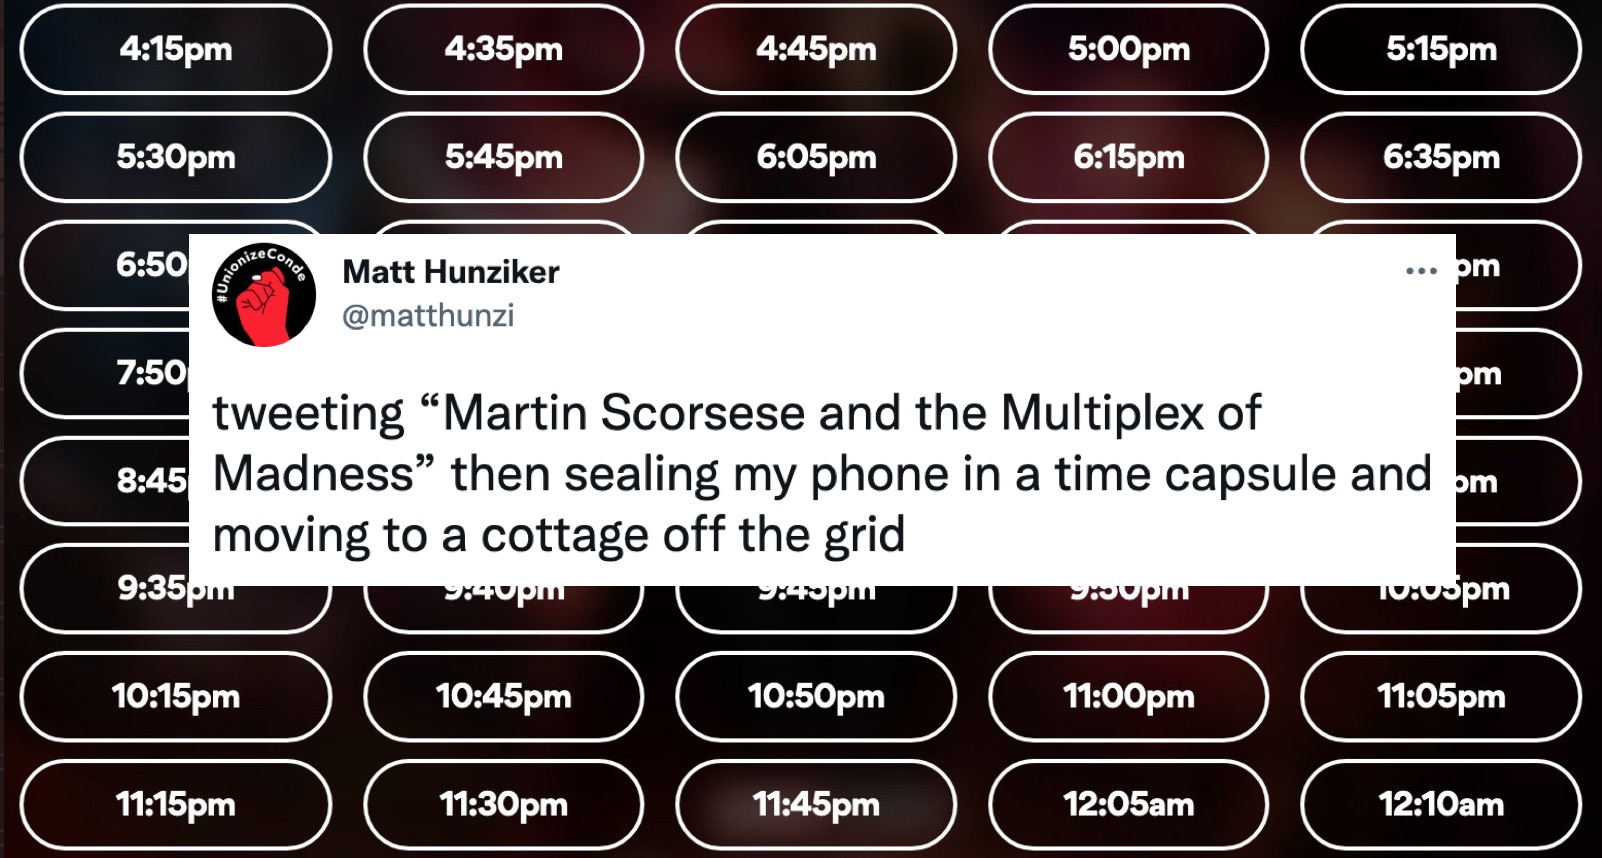
Task: Click the @matthunzi handle
Action: click(x=428, y=316)
